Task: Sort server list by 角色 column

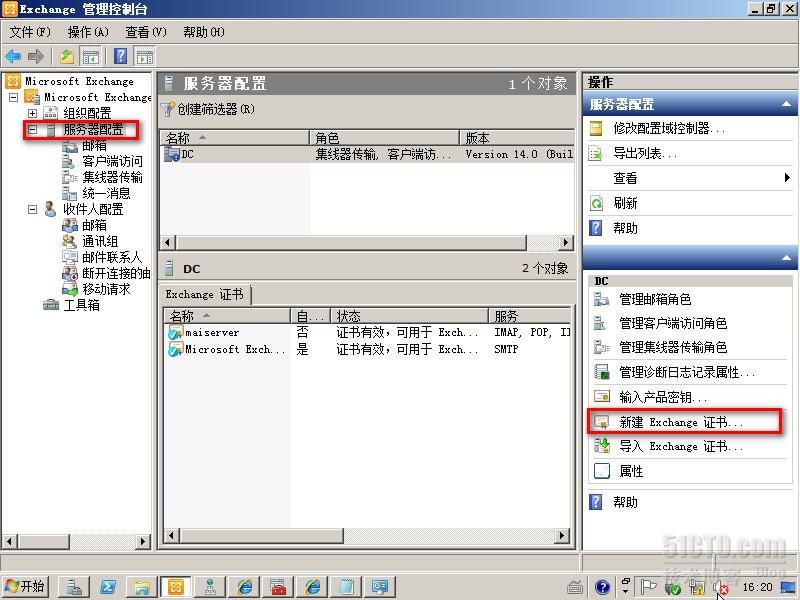Action: coord(384,138)
